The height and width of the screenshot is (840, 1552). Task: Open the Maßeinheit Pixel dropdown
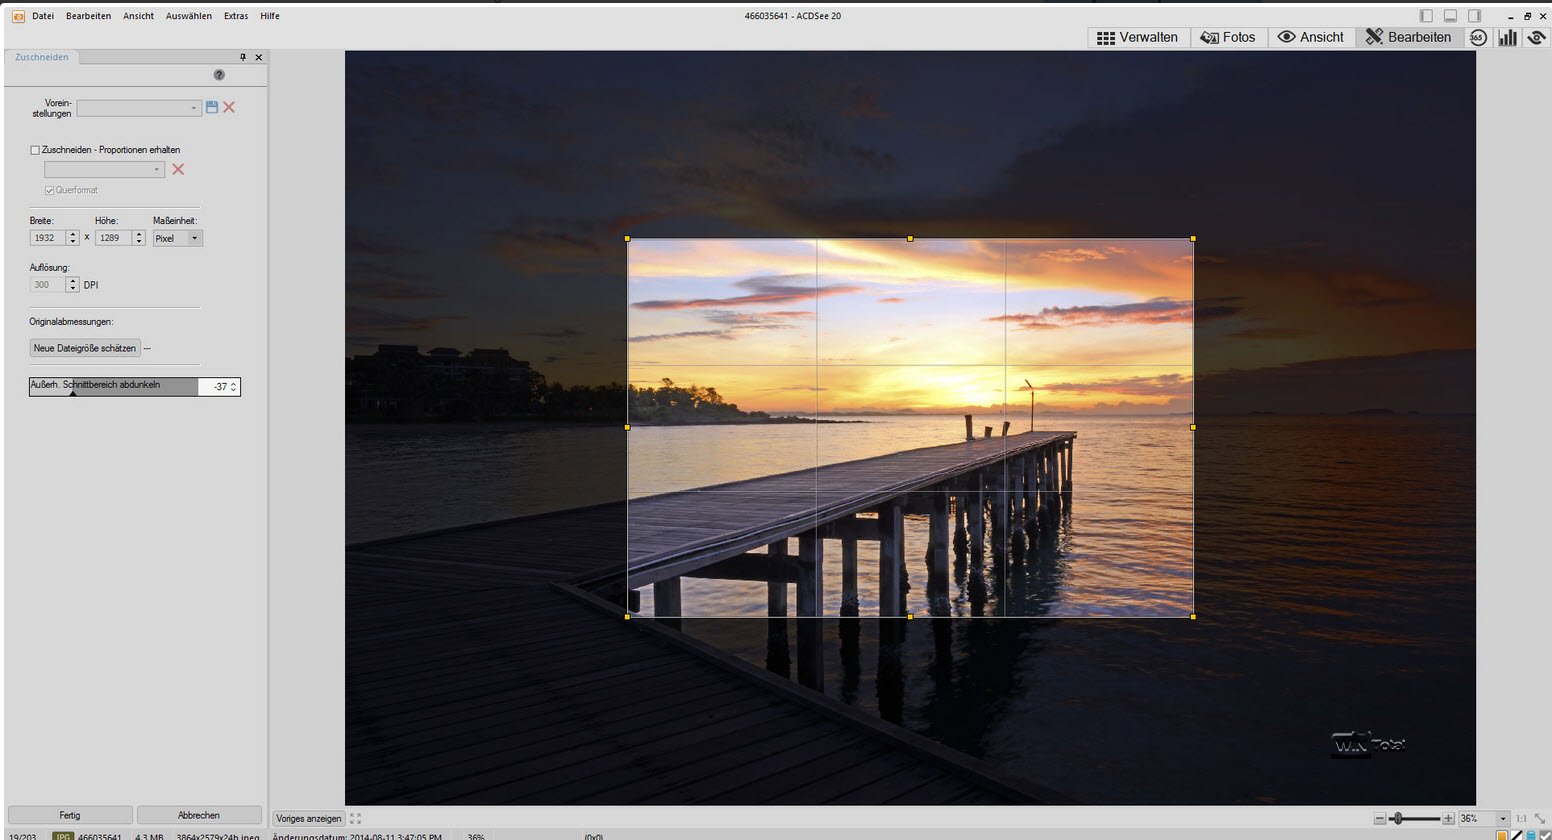pos(178,238)
